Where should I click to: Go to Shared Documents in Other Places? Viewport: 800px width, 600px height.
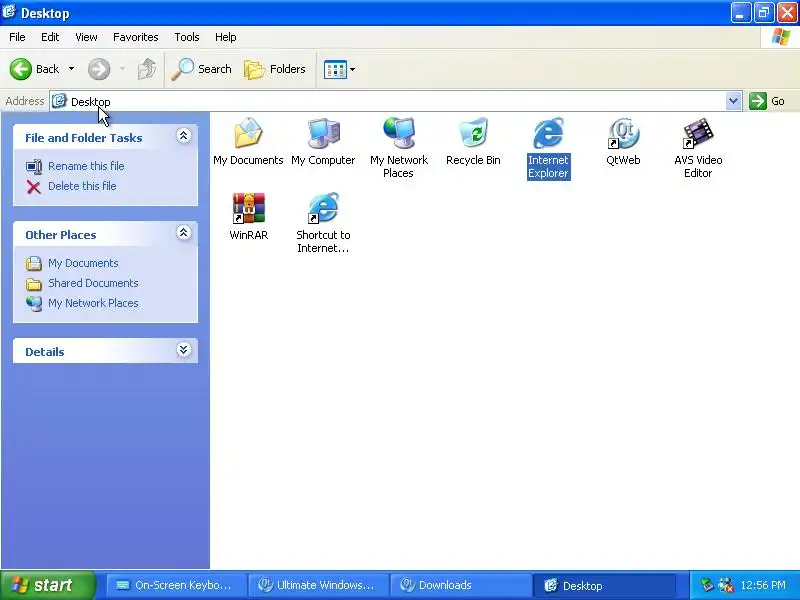coord(93,283)
